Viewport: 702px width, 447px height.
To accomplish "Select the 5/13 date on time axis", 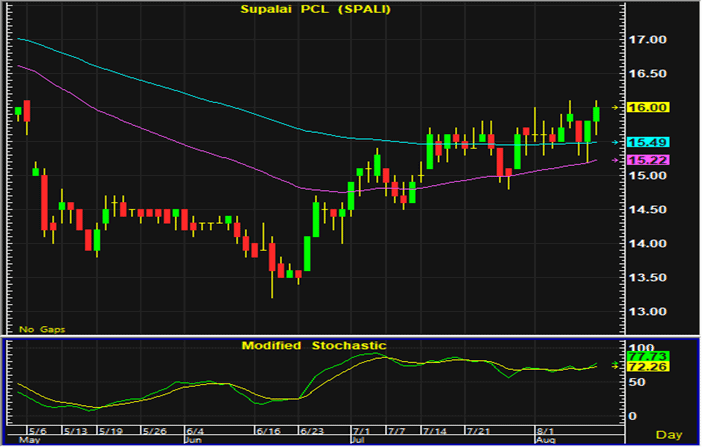I will pos(77,431).
